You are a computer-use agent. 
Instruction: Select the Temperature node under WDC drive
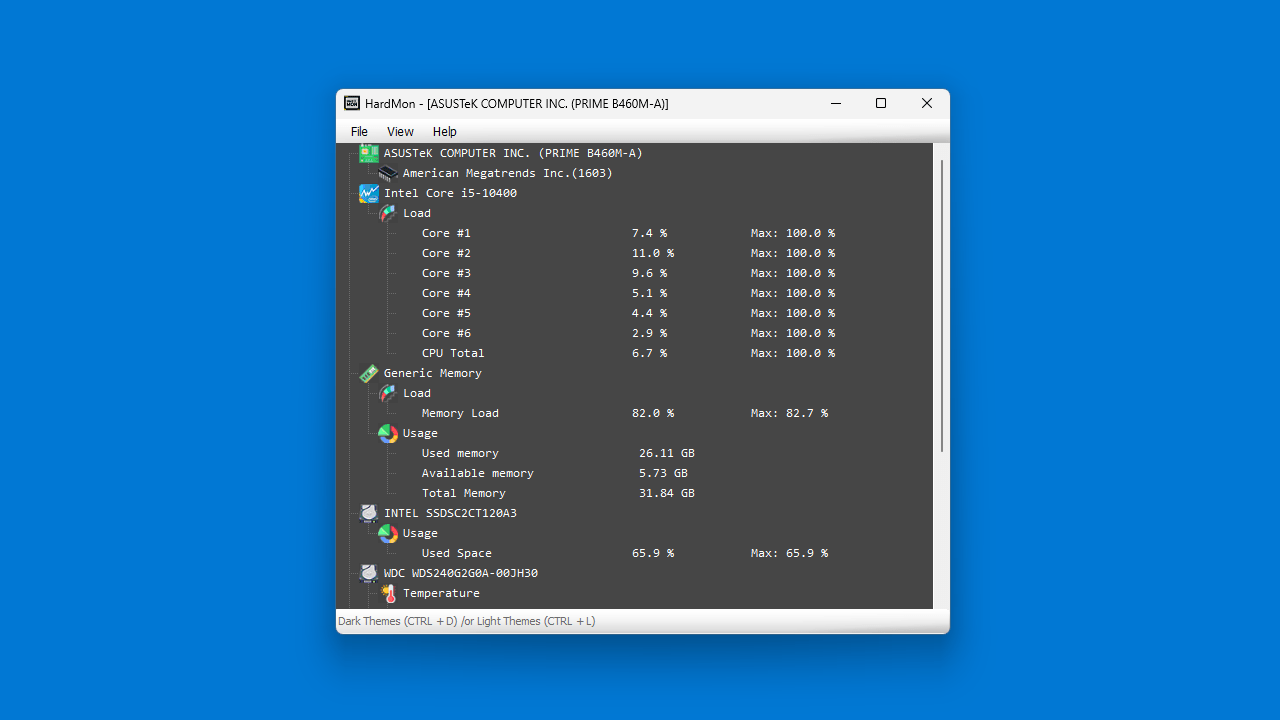point(441,593)
